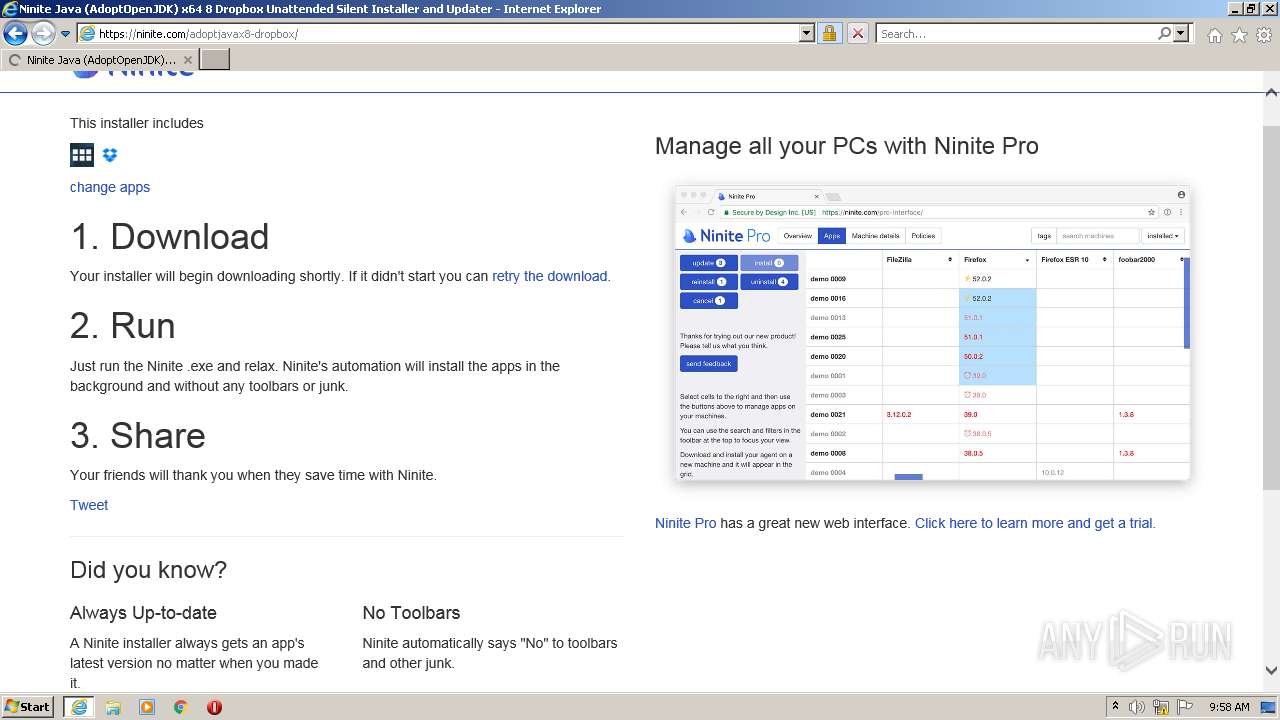Image resolution: width=1280 pixels, height=720 pixels.
Task: Click the Ninite Pro link
Action: tap(685, 523)
